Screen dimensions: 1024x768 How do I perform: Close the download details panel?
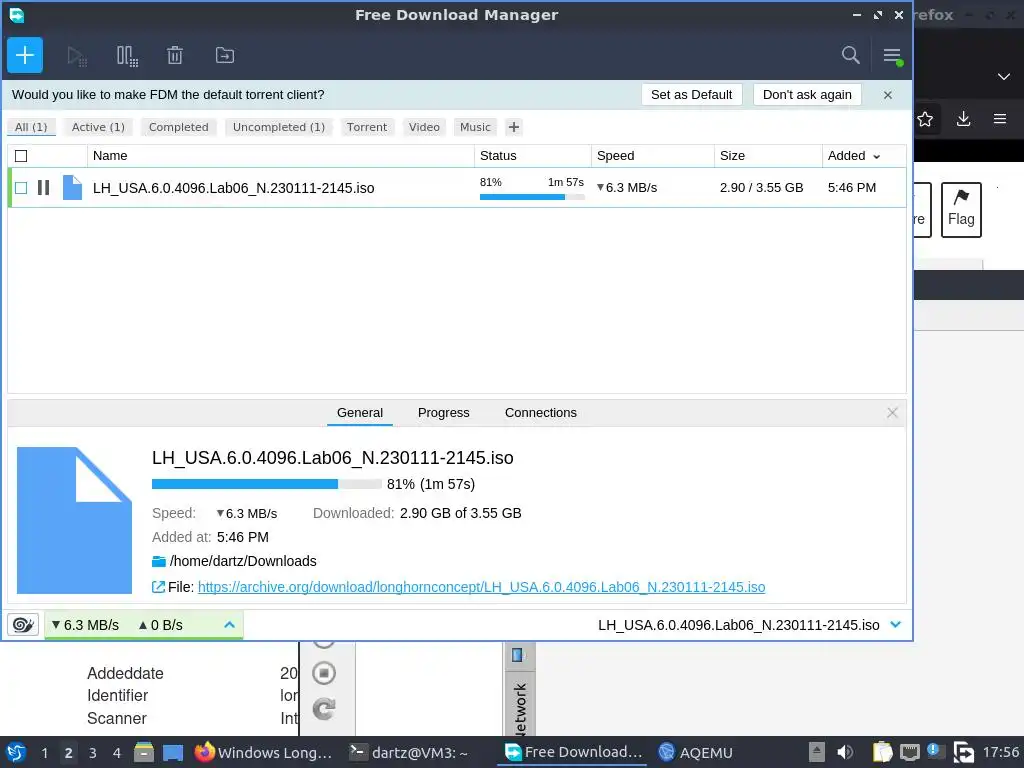(x=892, y=413)
